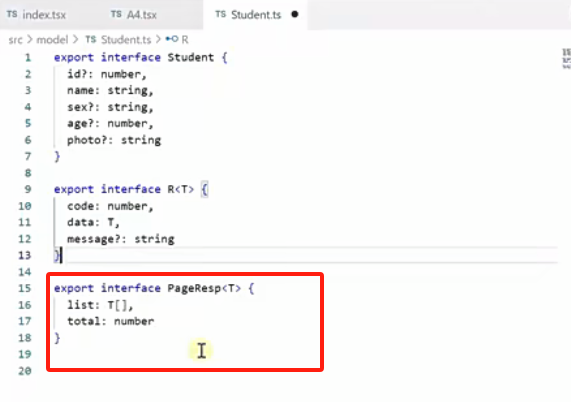Click the 'export' keyword on line 1
Screen dimensions: 571x402
pyautogui.click(x=74, y=58)
